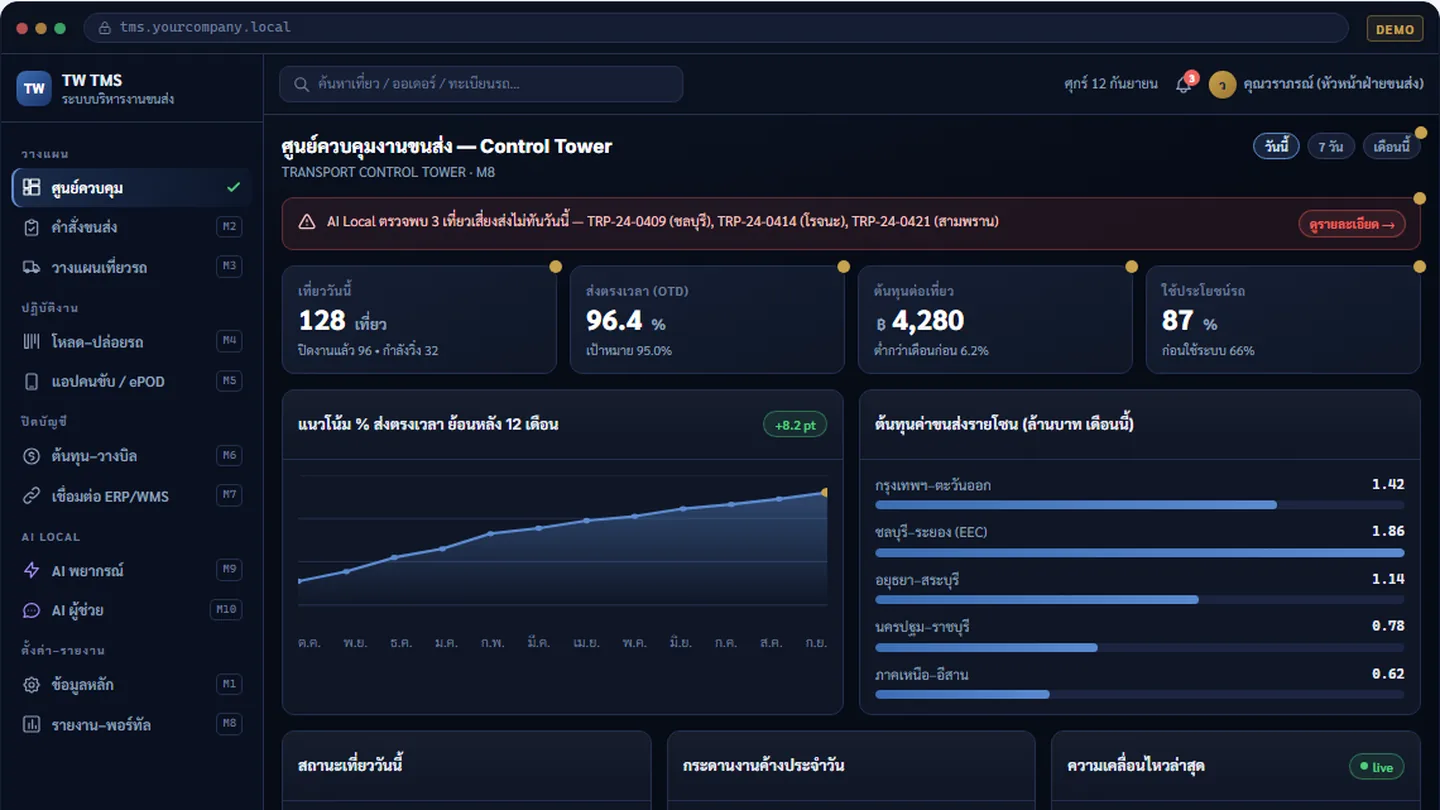The width and height of the screenshot is (1440, 810).
Task: Open the คำสั่งขนส่ง menu item
Action: [x=131, y=227]
